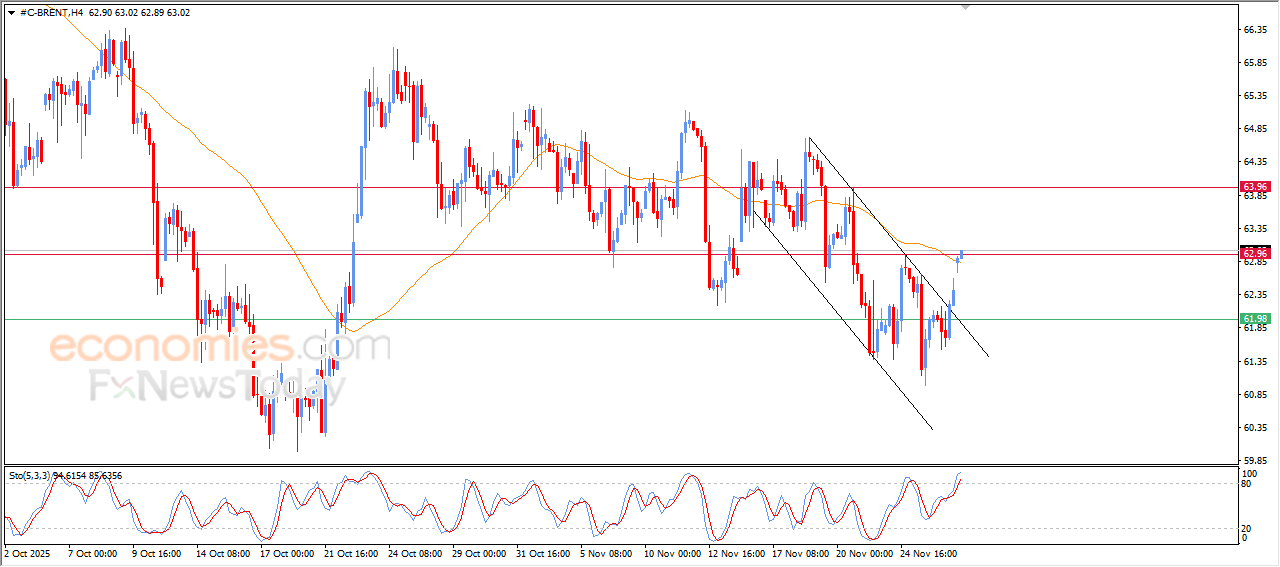The image size is (1280, 567).
Task: Click the 24 Oct 08:00 time label
Action: coord(414,552)
